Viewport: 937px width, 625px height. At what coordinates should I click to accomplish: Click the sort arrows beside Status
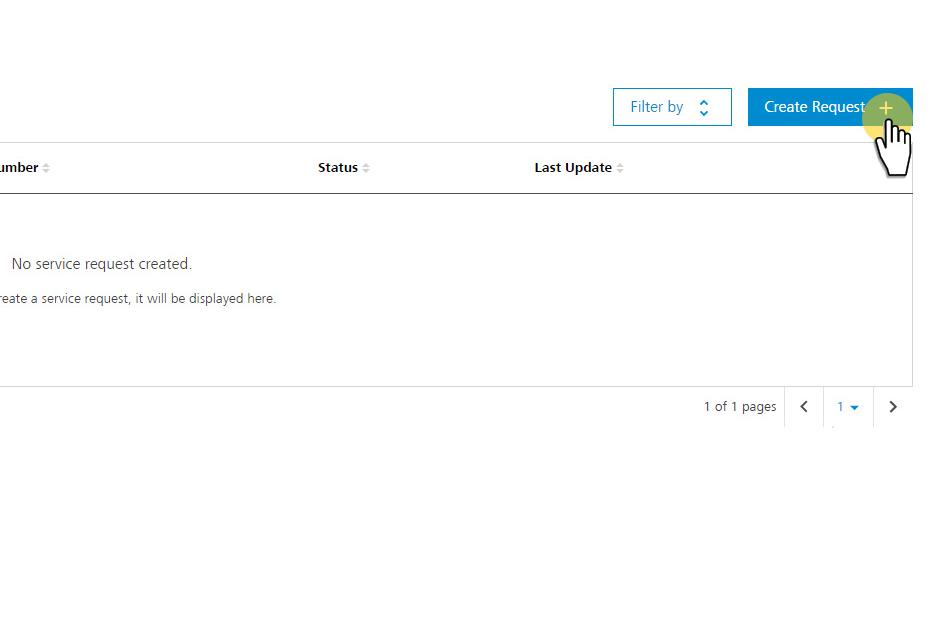366,168
